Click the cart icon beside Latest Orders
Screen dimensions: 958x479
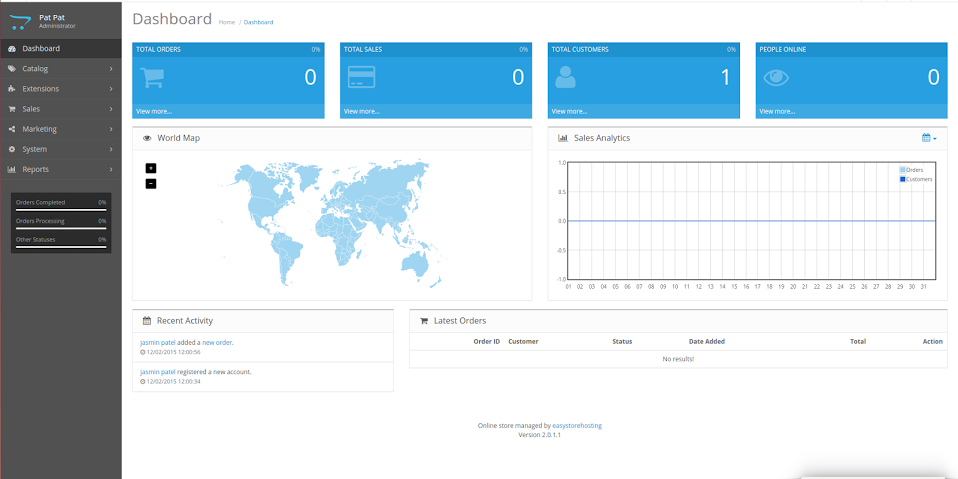(424, 321)
